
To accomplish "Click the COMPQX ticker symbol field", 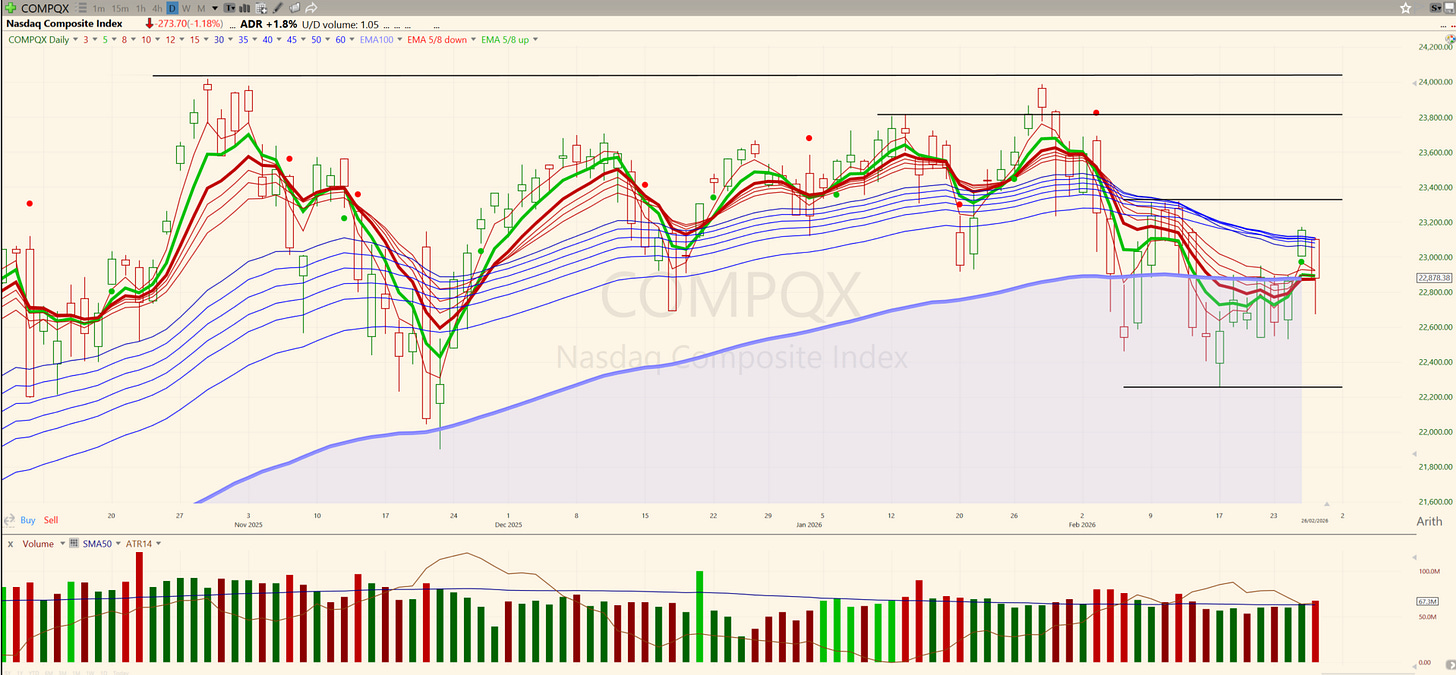I will pos(45,9).
